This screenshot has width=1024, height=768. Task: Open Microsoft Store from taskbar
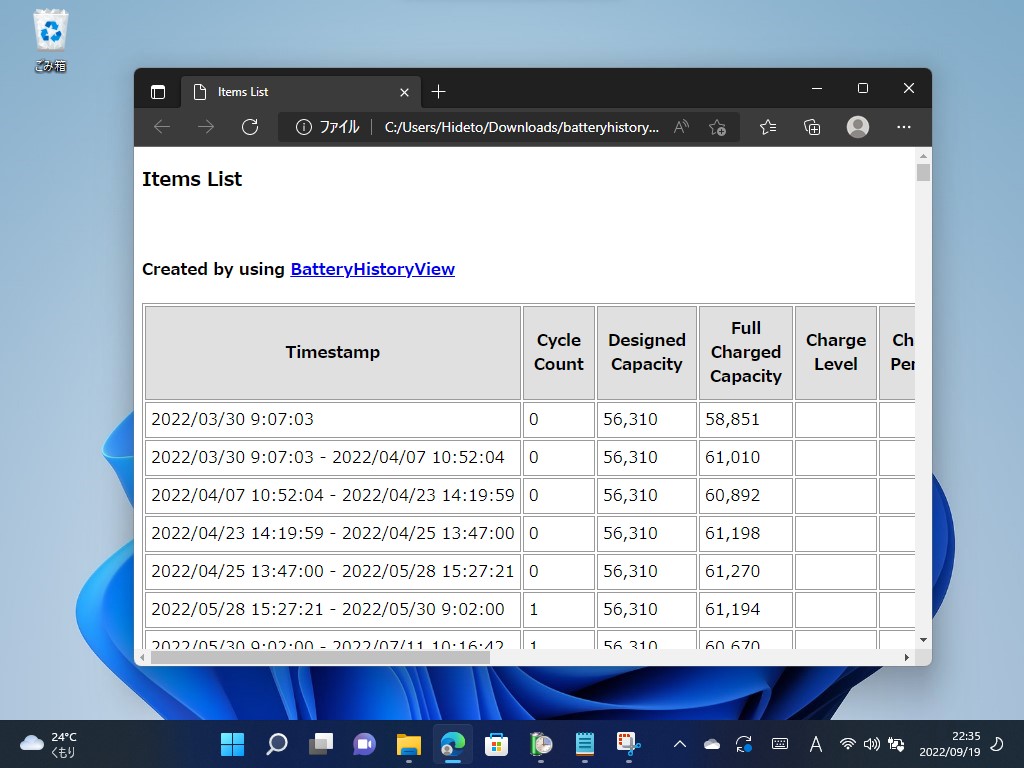tap(496, 744)
